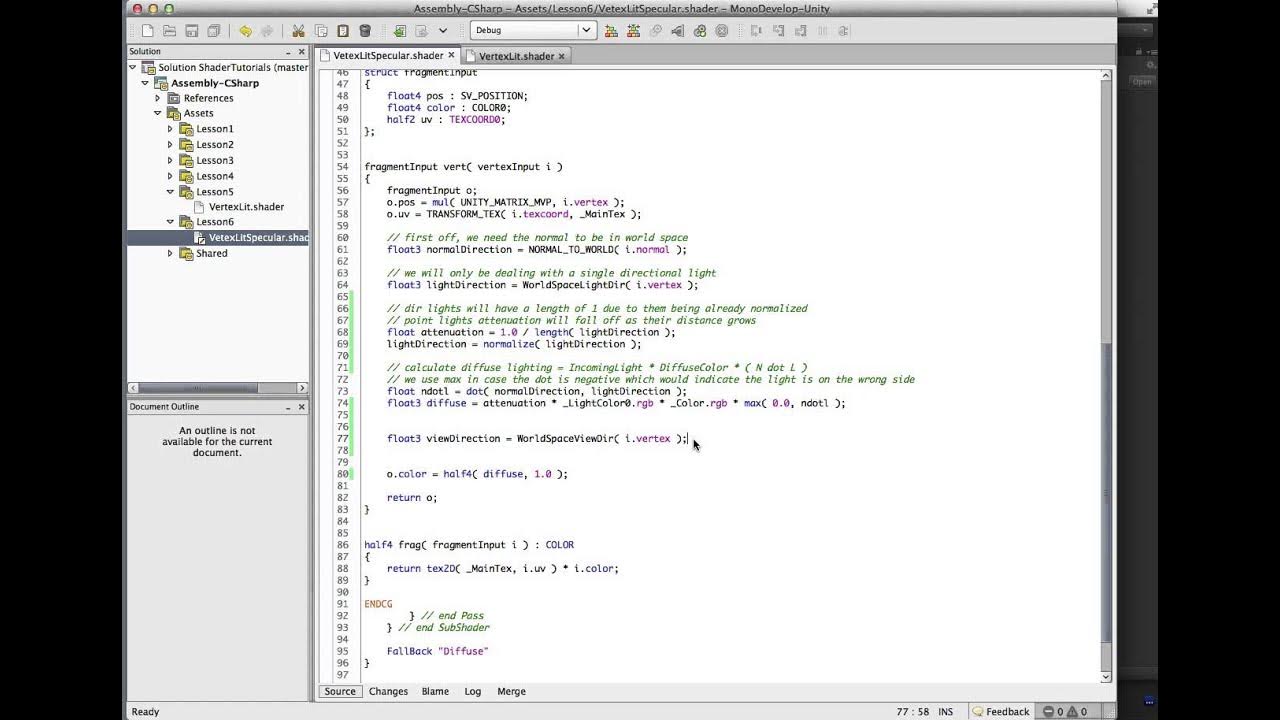Expand the Lesson3 folder
1280x720 pixels.
(170, 160)
